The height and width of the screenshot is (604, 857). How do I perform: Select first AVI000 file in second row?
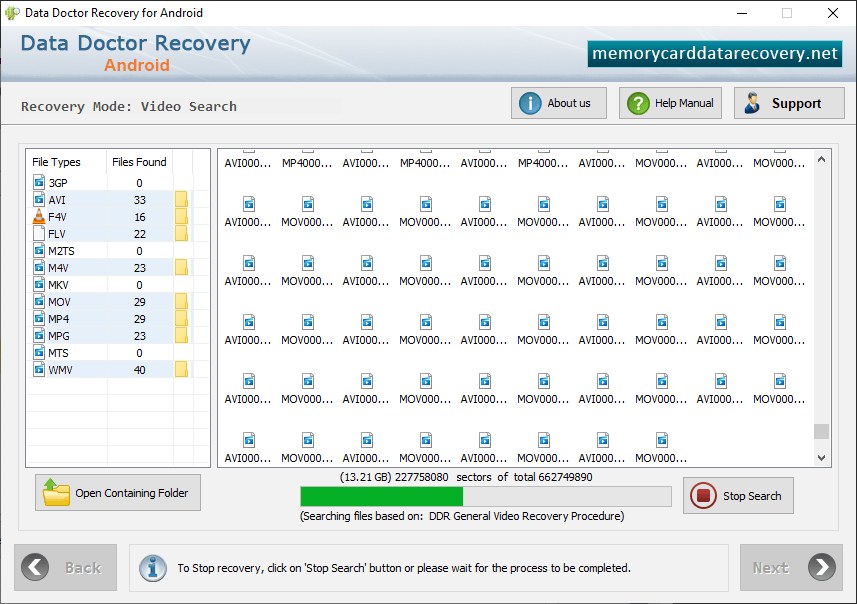coord(248,212)
